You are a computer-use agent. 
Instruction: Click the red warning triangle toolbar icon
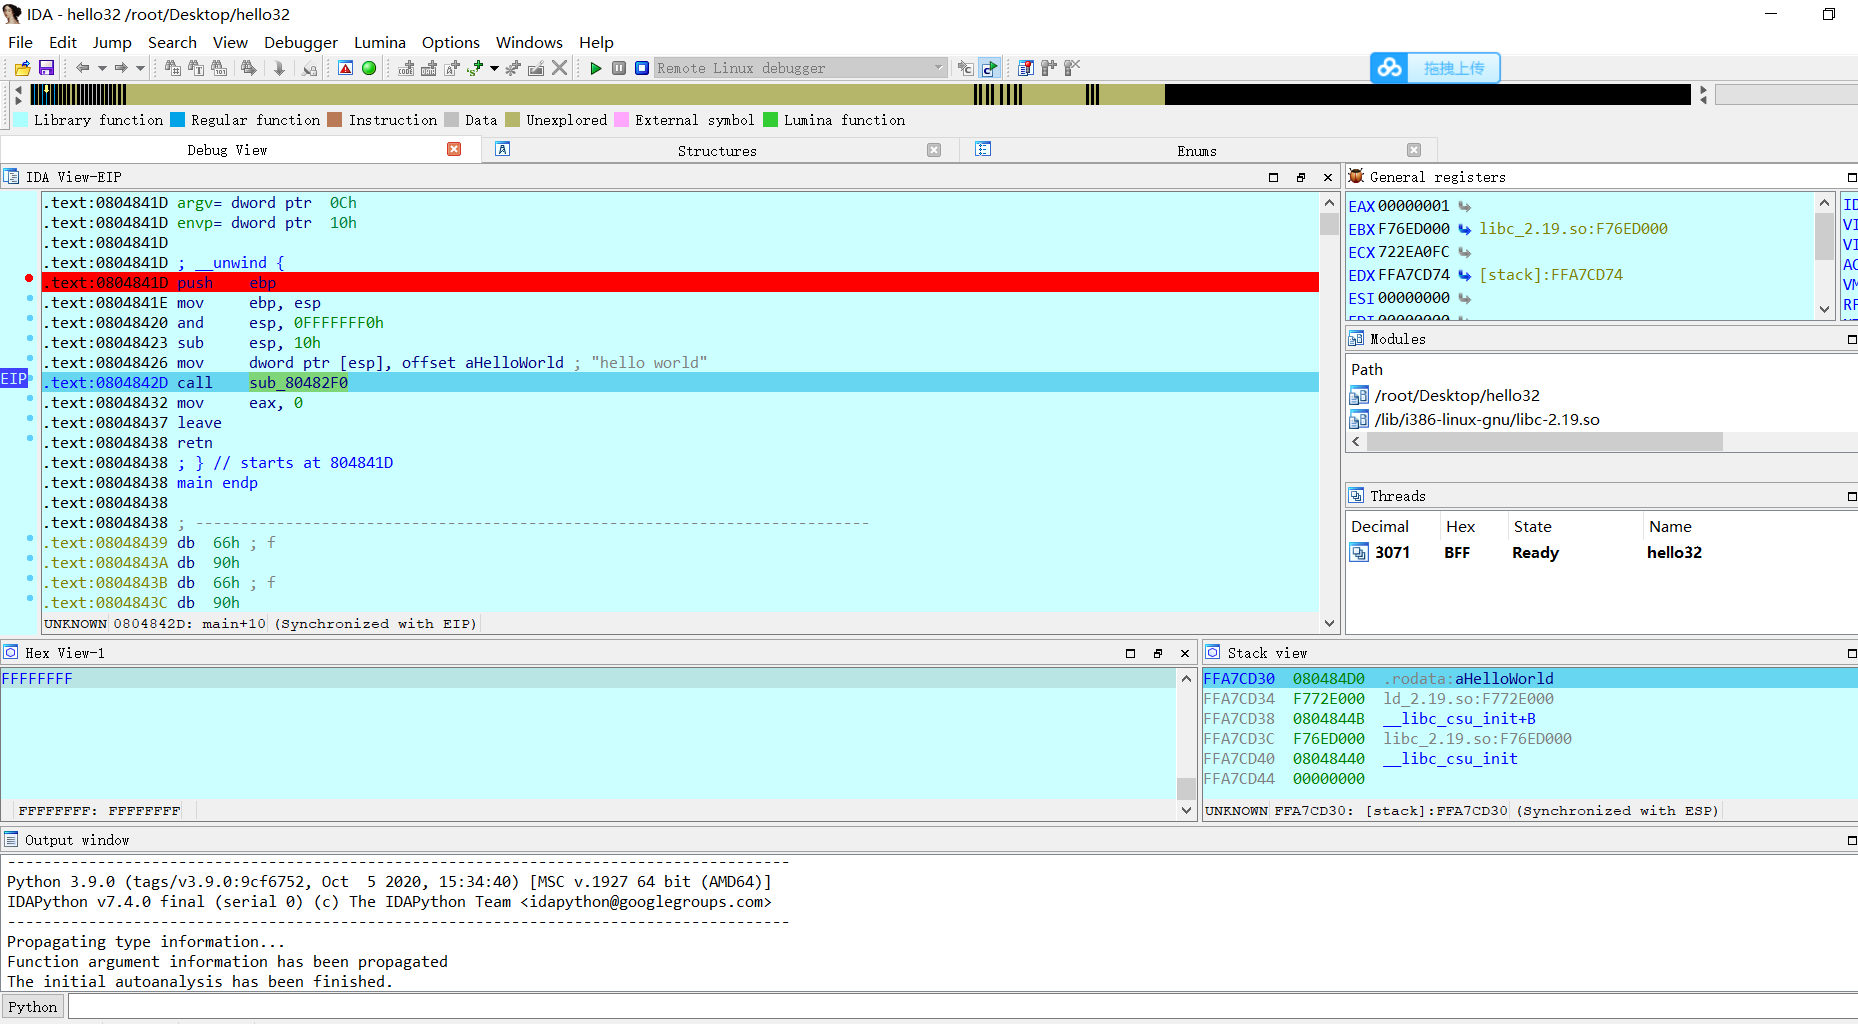coord(345,68)
